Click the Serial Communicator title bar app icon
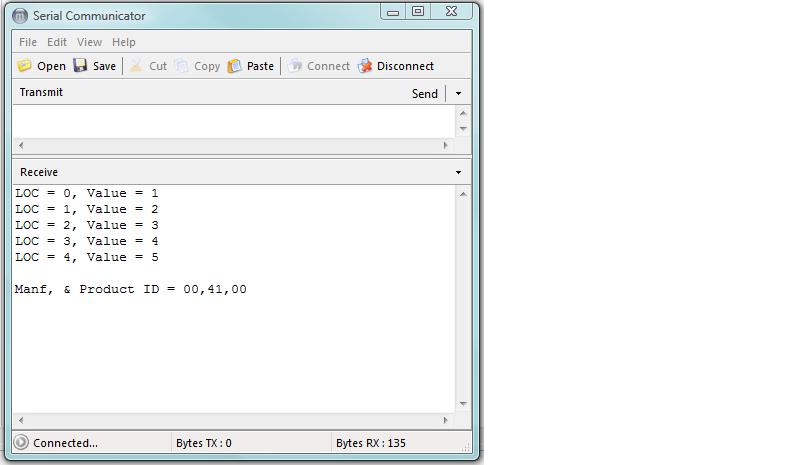The width and height of the screenshot is (785, 465). coord(20,16)
